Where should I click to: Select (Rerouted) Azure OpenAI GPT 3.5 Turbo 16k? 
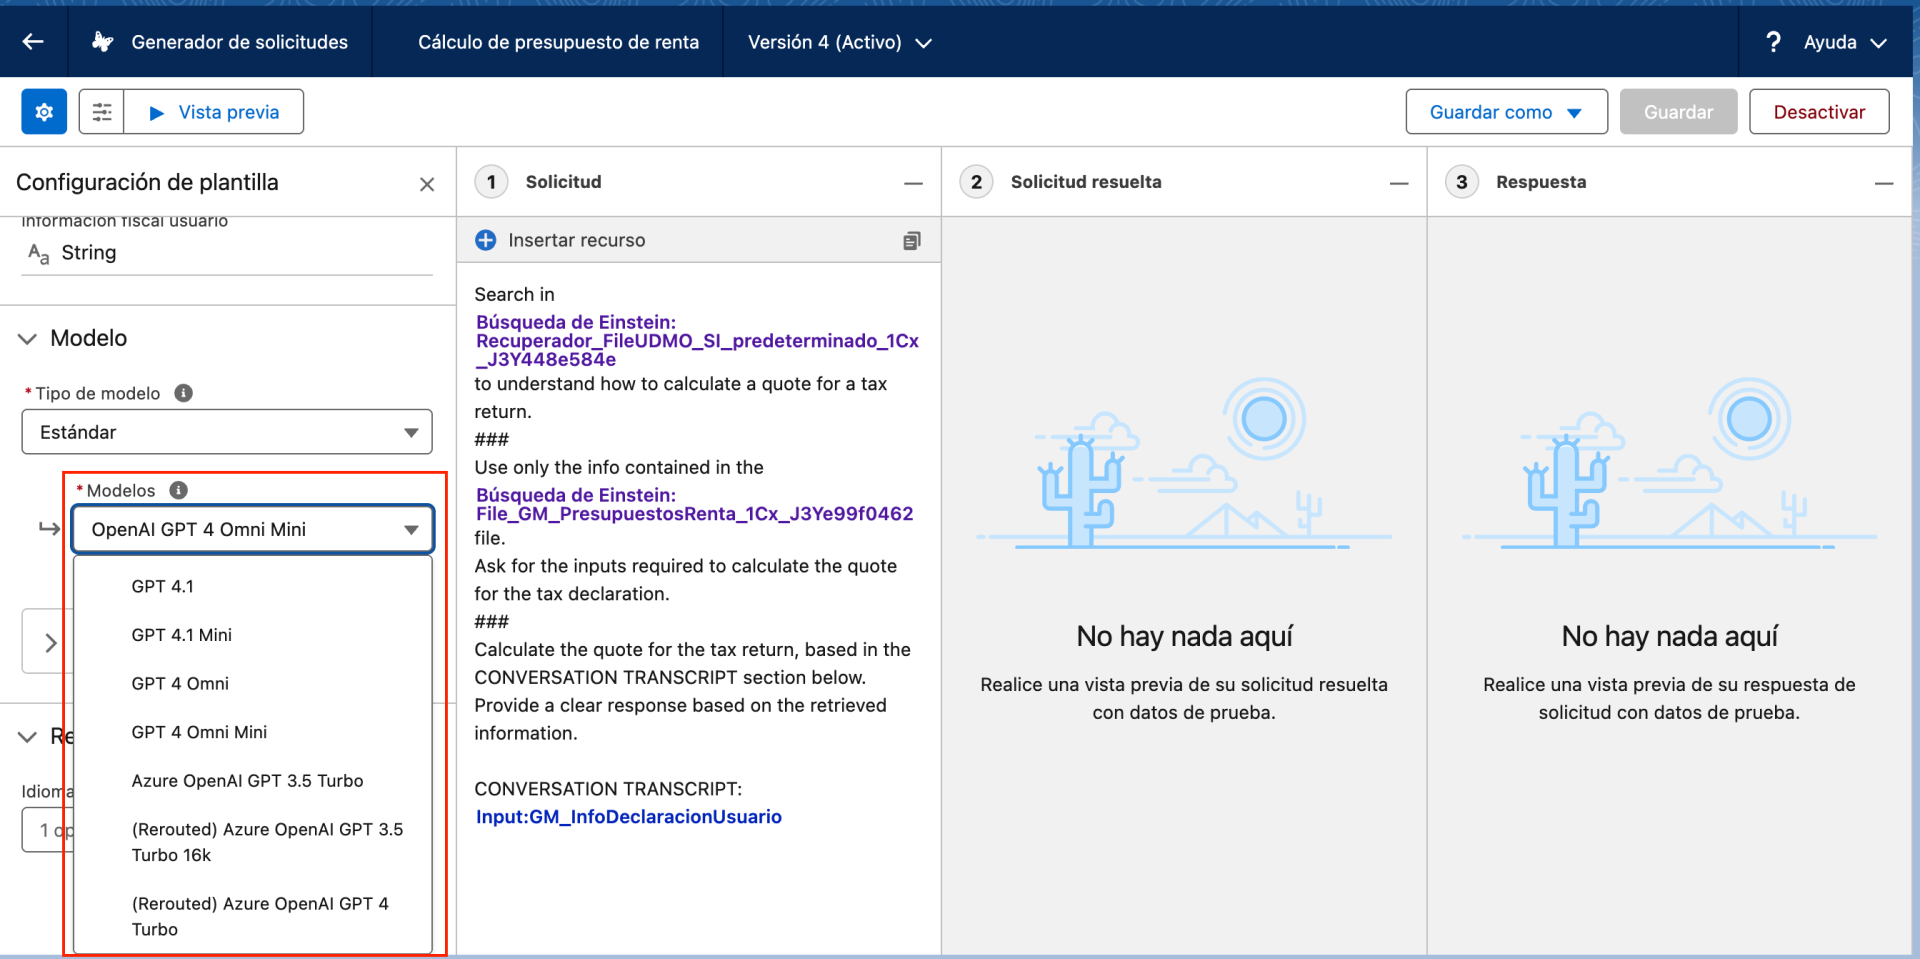point(252,842)
